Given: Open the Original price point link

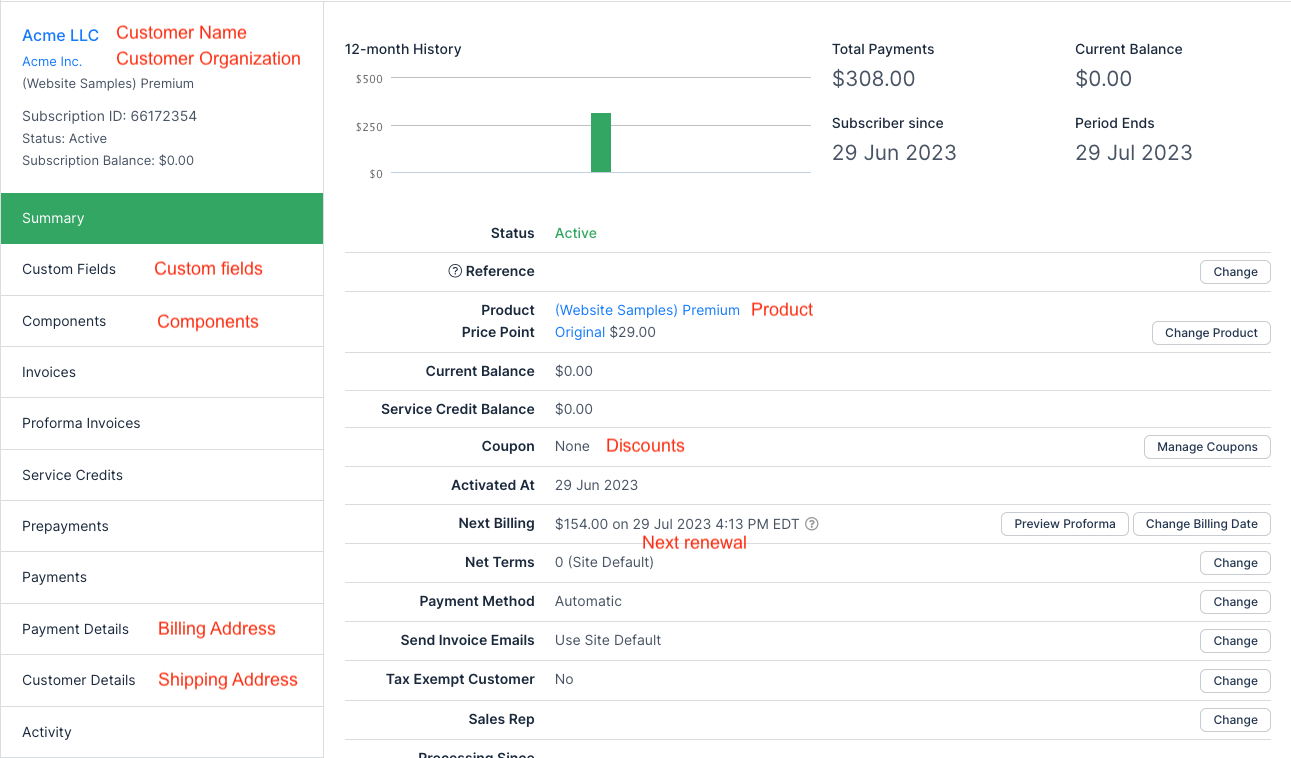Looking at the screenshot, I should (580, 332).
